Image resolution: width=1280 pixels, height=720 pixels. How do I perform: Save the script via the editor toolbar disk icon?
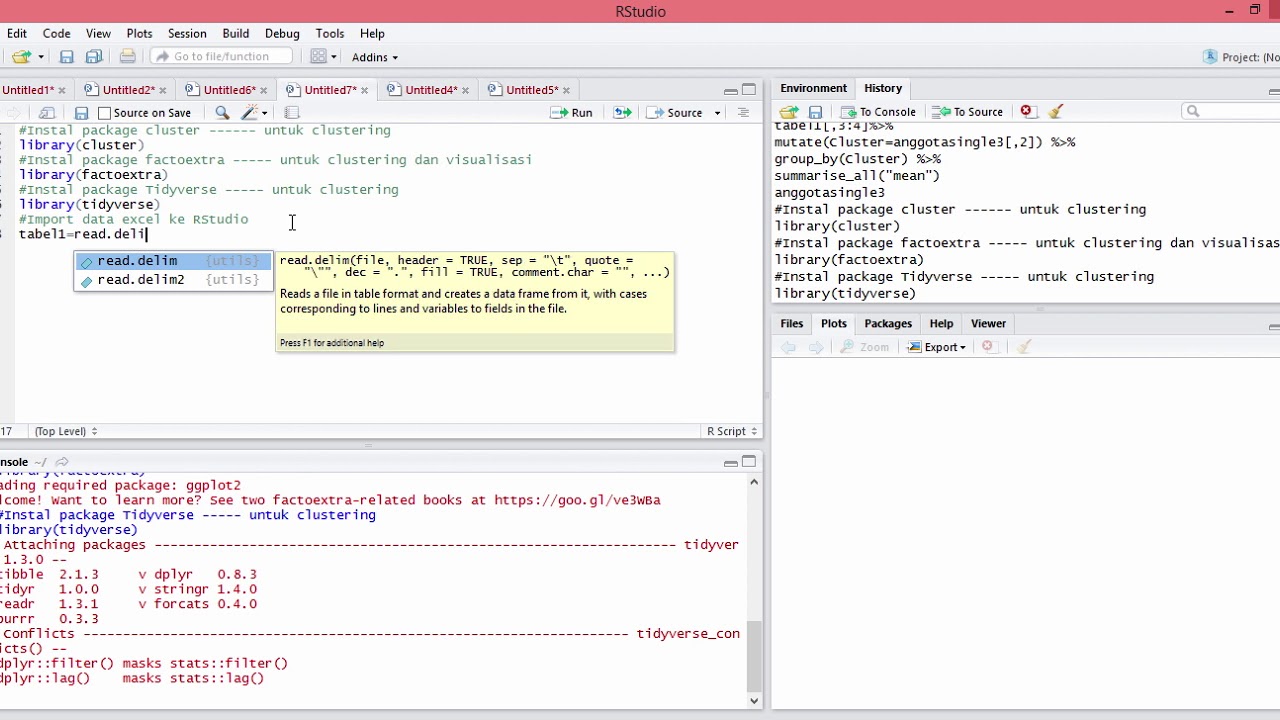coord(82,113)
